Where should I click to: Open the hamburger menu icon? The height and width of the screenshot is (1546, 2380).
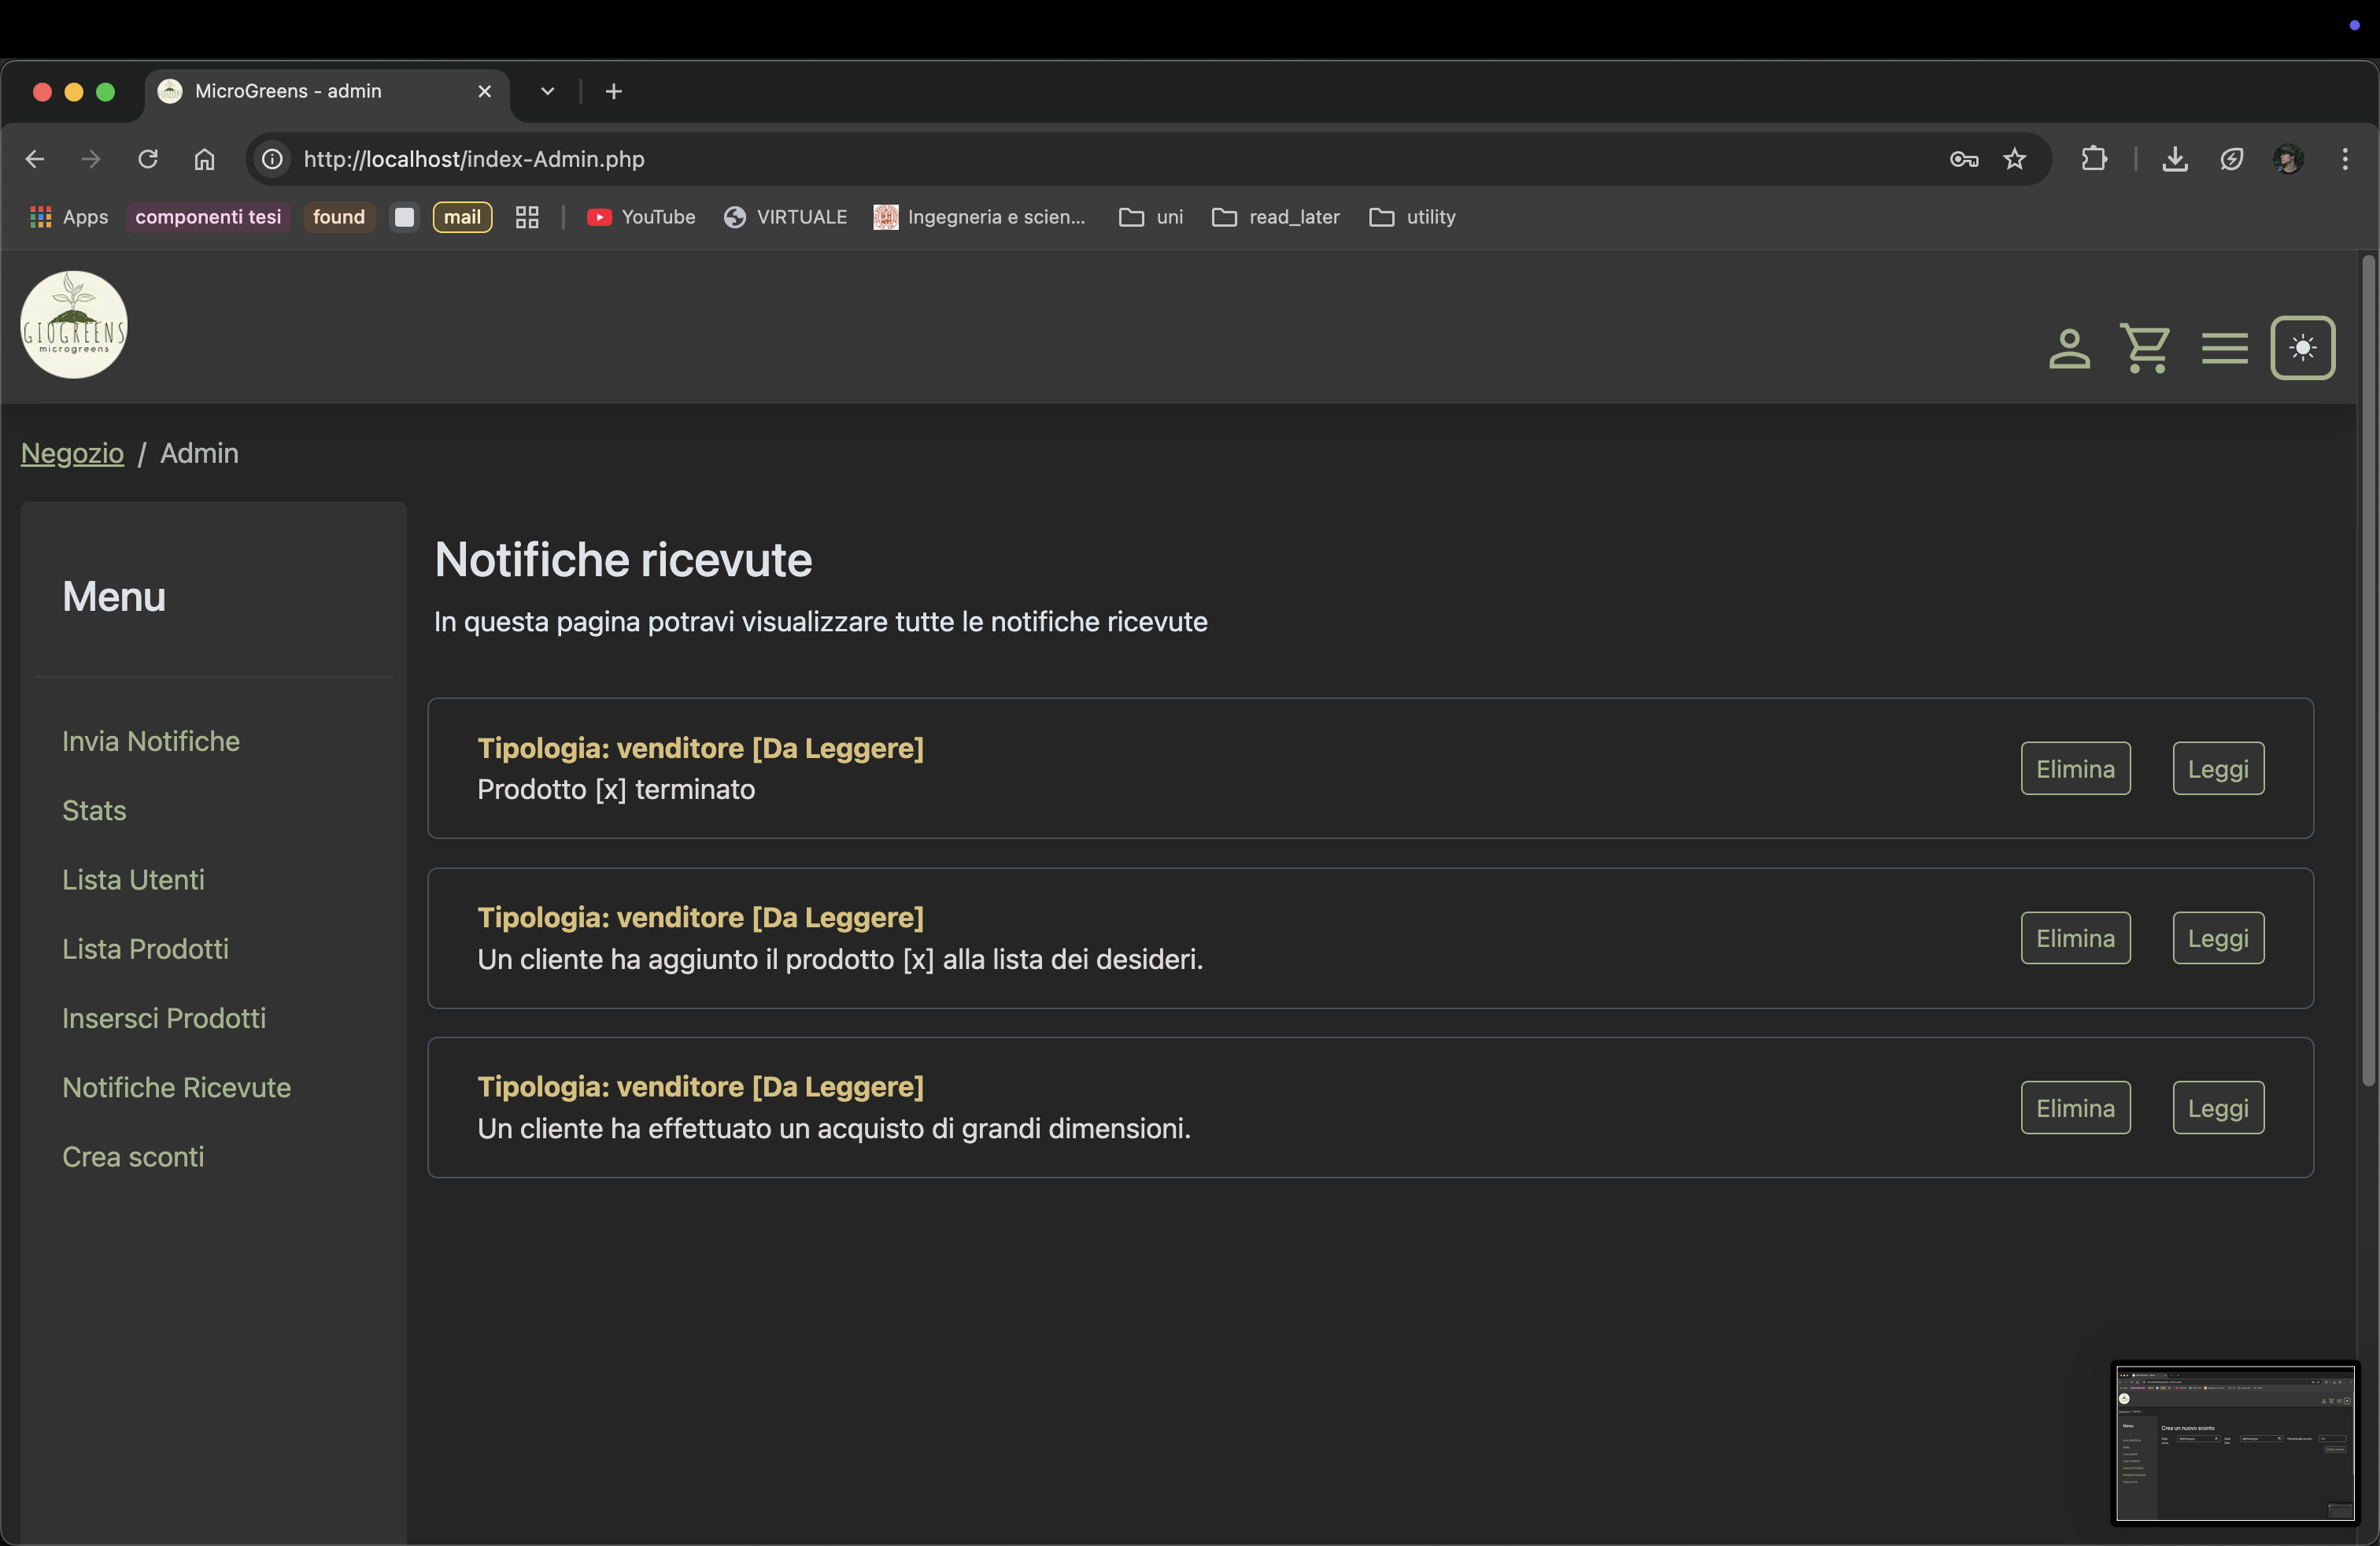2224,349
